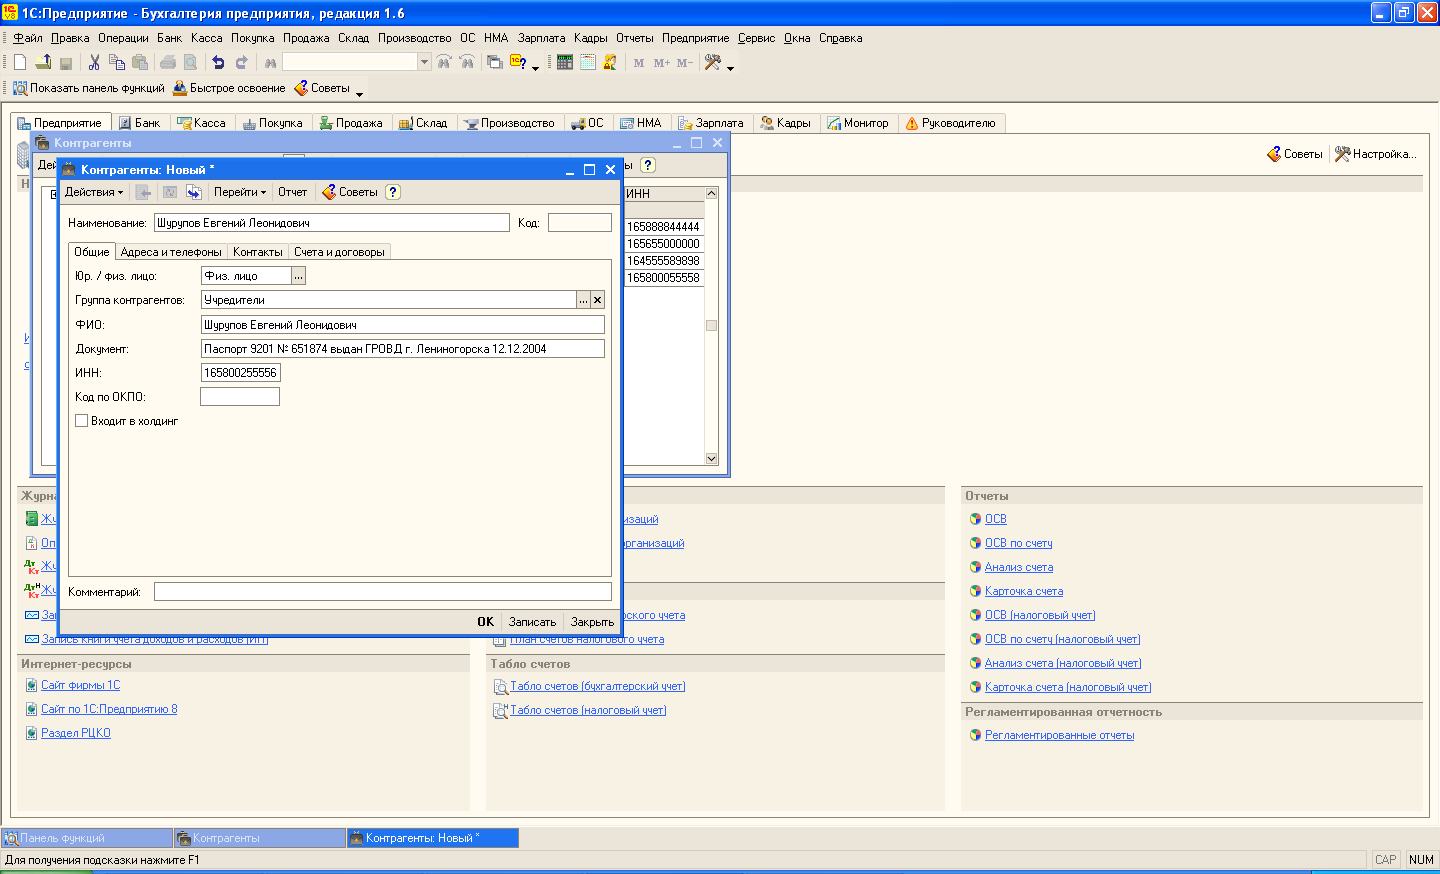
Task: Click in the Комментарий input field
Action: [383, 592]
